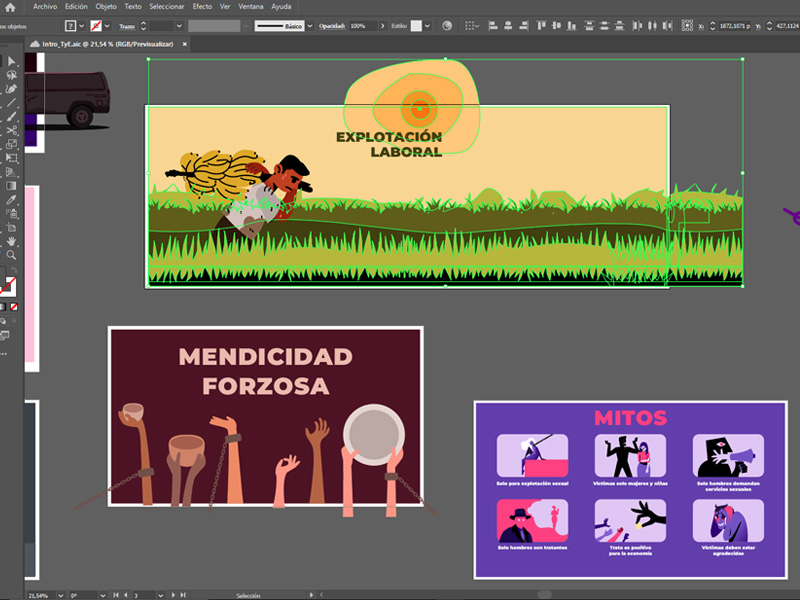Image resolution: width=800 pixels, height=600 pixels.
Task: Pick the Scissors tool
Action: [11, 130]
